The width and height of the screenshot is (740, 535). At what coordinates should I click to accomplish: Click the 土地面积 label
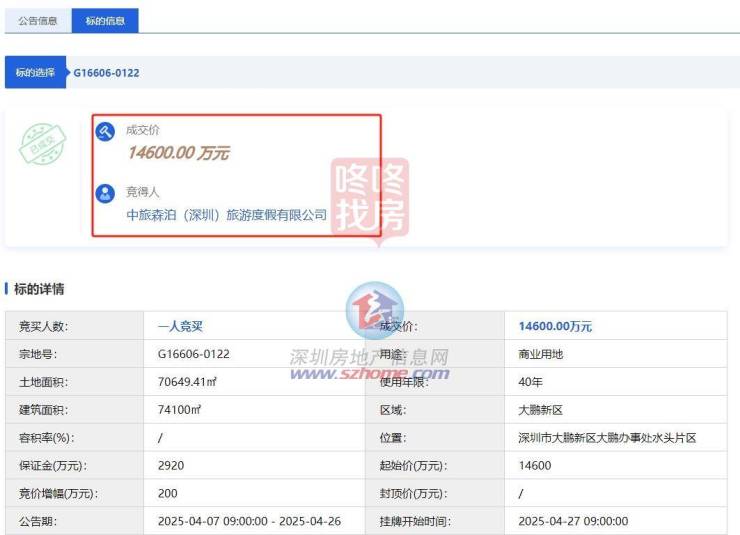click(x=43, y=382)
